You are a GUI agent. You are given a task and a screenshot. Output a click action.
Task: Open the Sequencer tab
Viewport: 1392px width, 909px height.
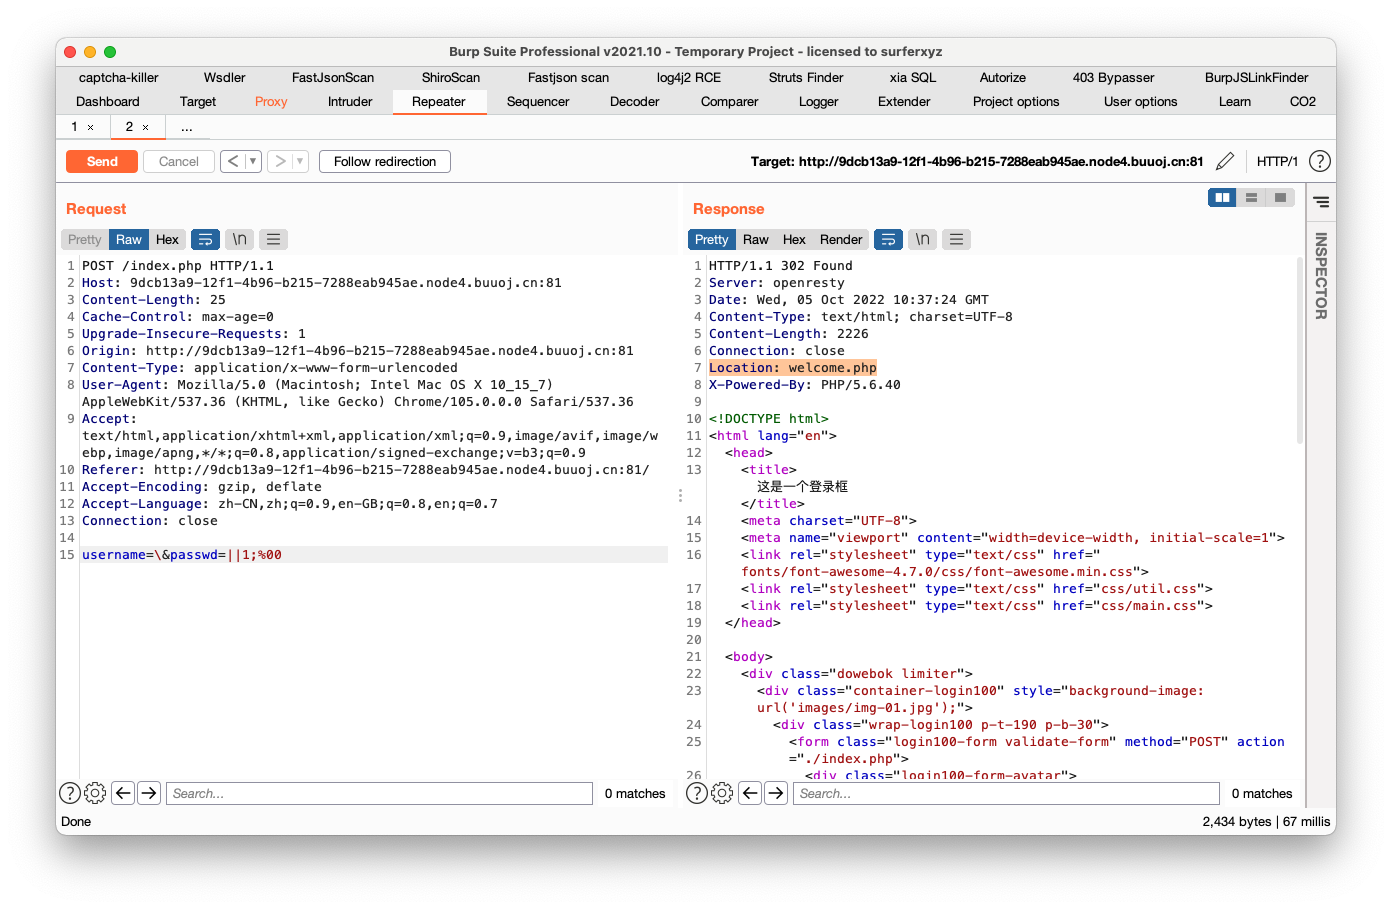[538, 101]
